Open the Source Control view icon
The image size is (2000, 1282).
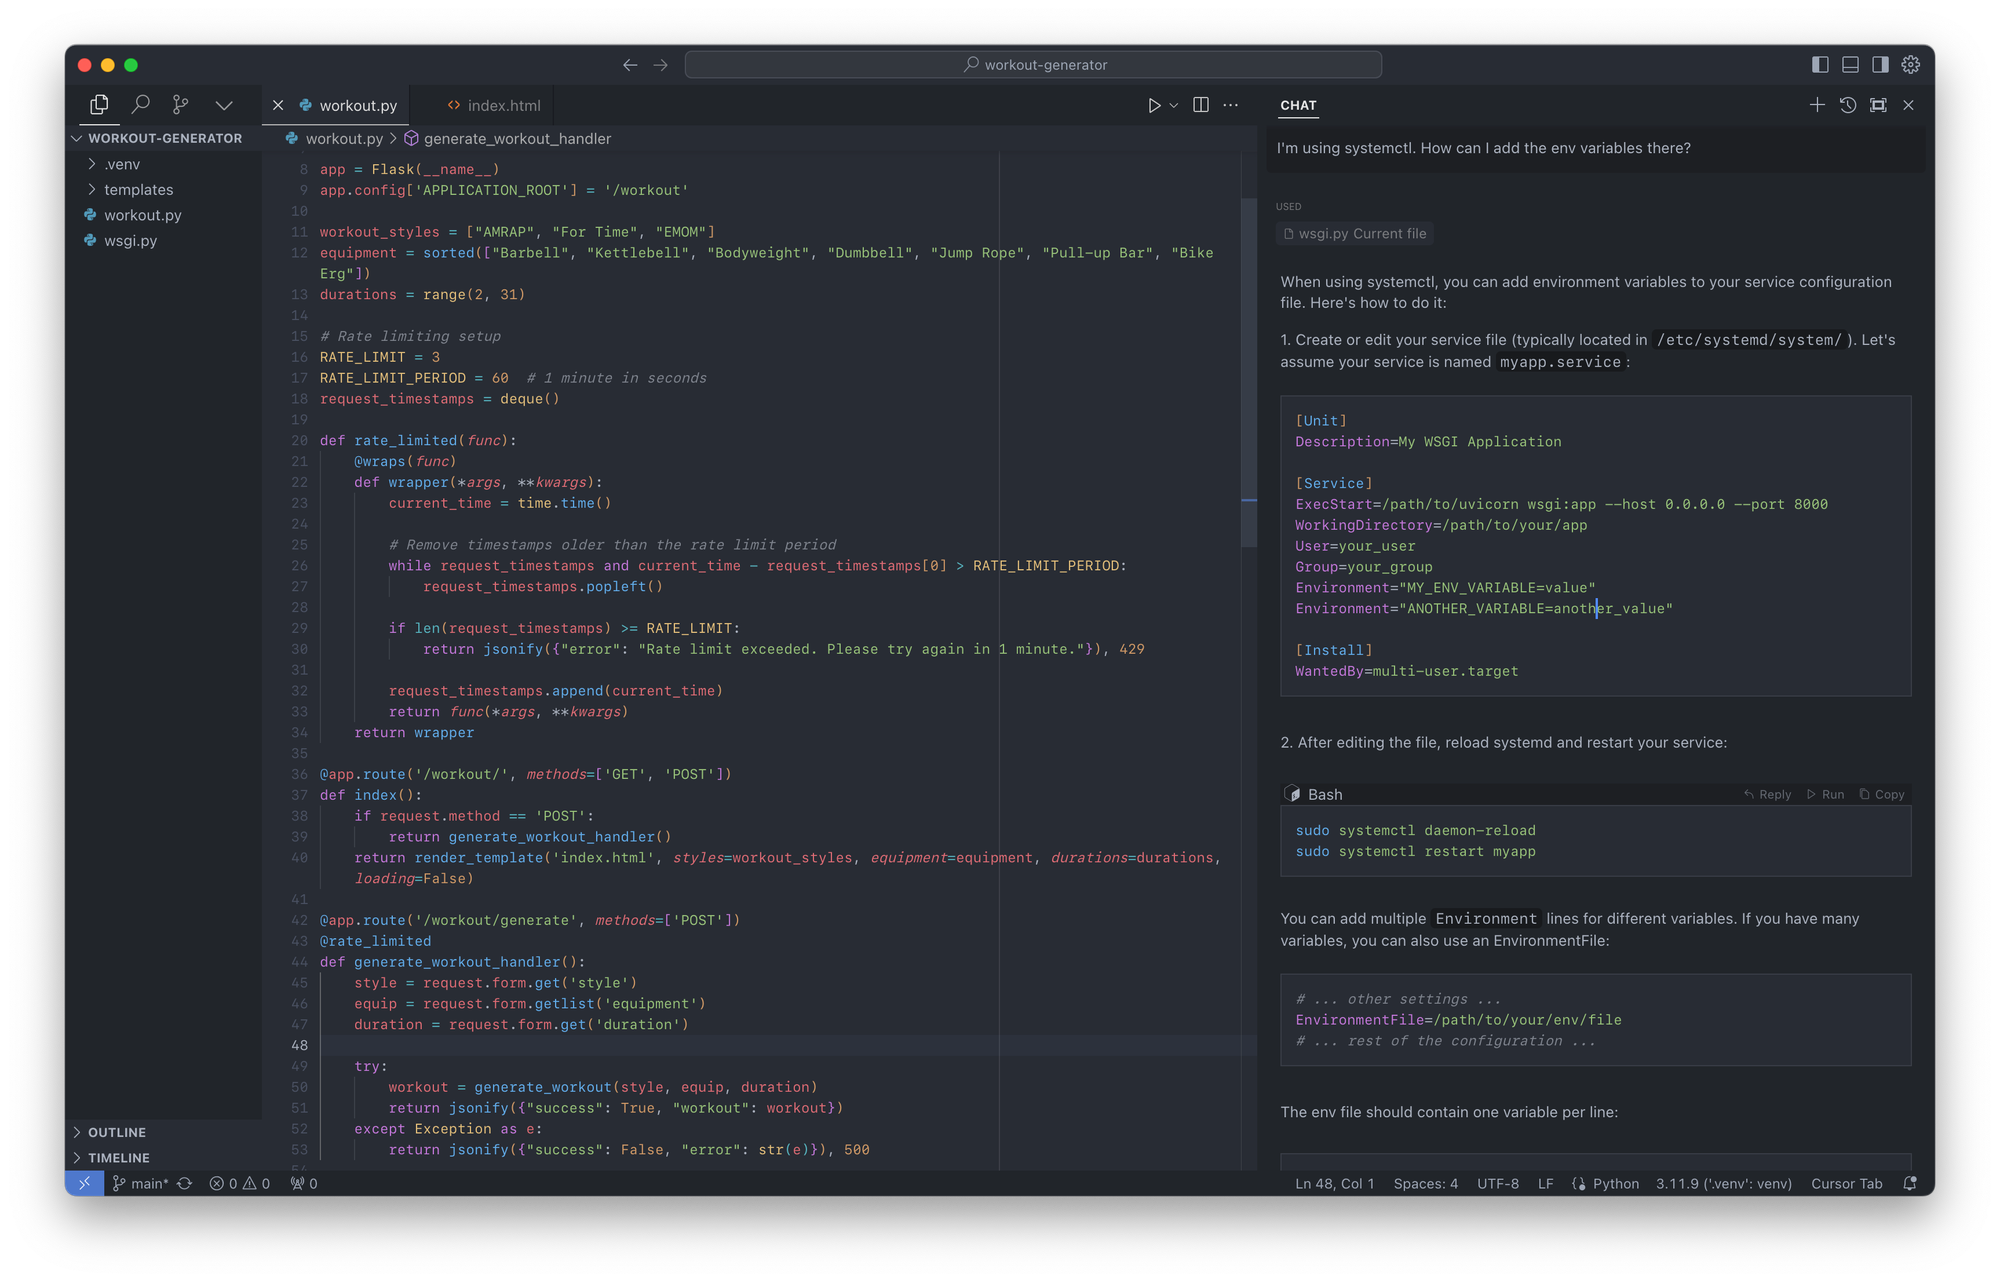point(180,104)
